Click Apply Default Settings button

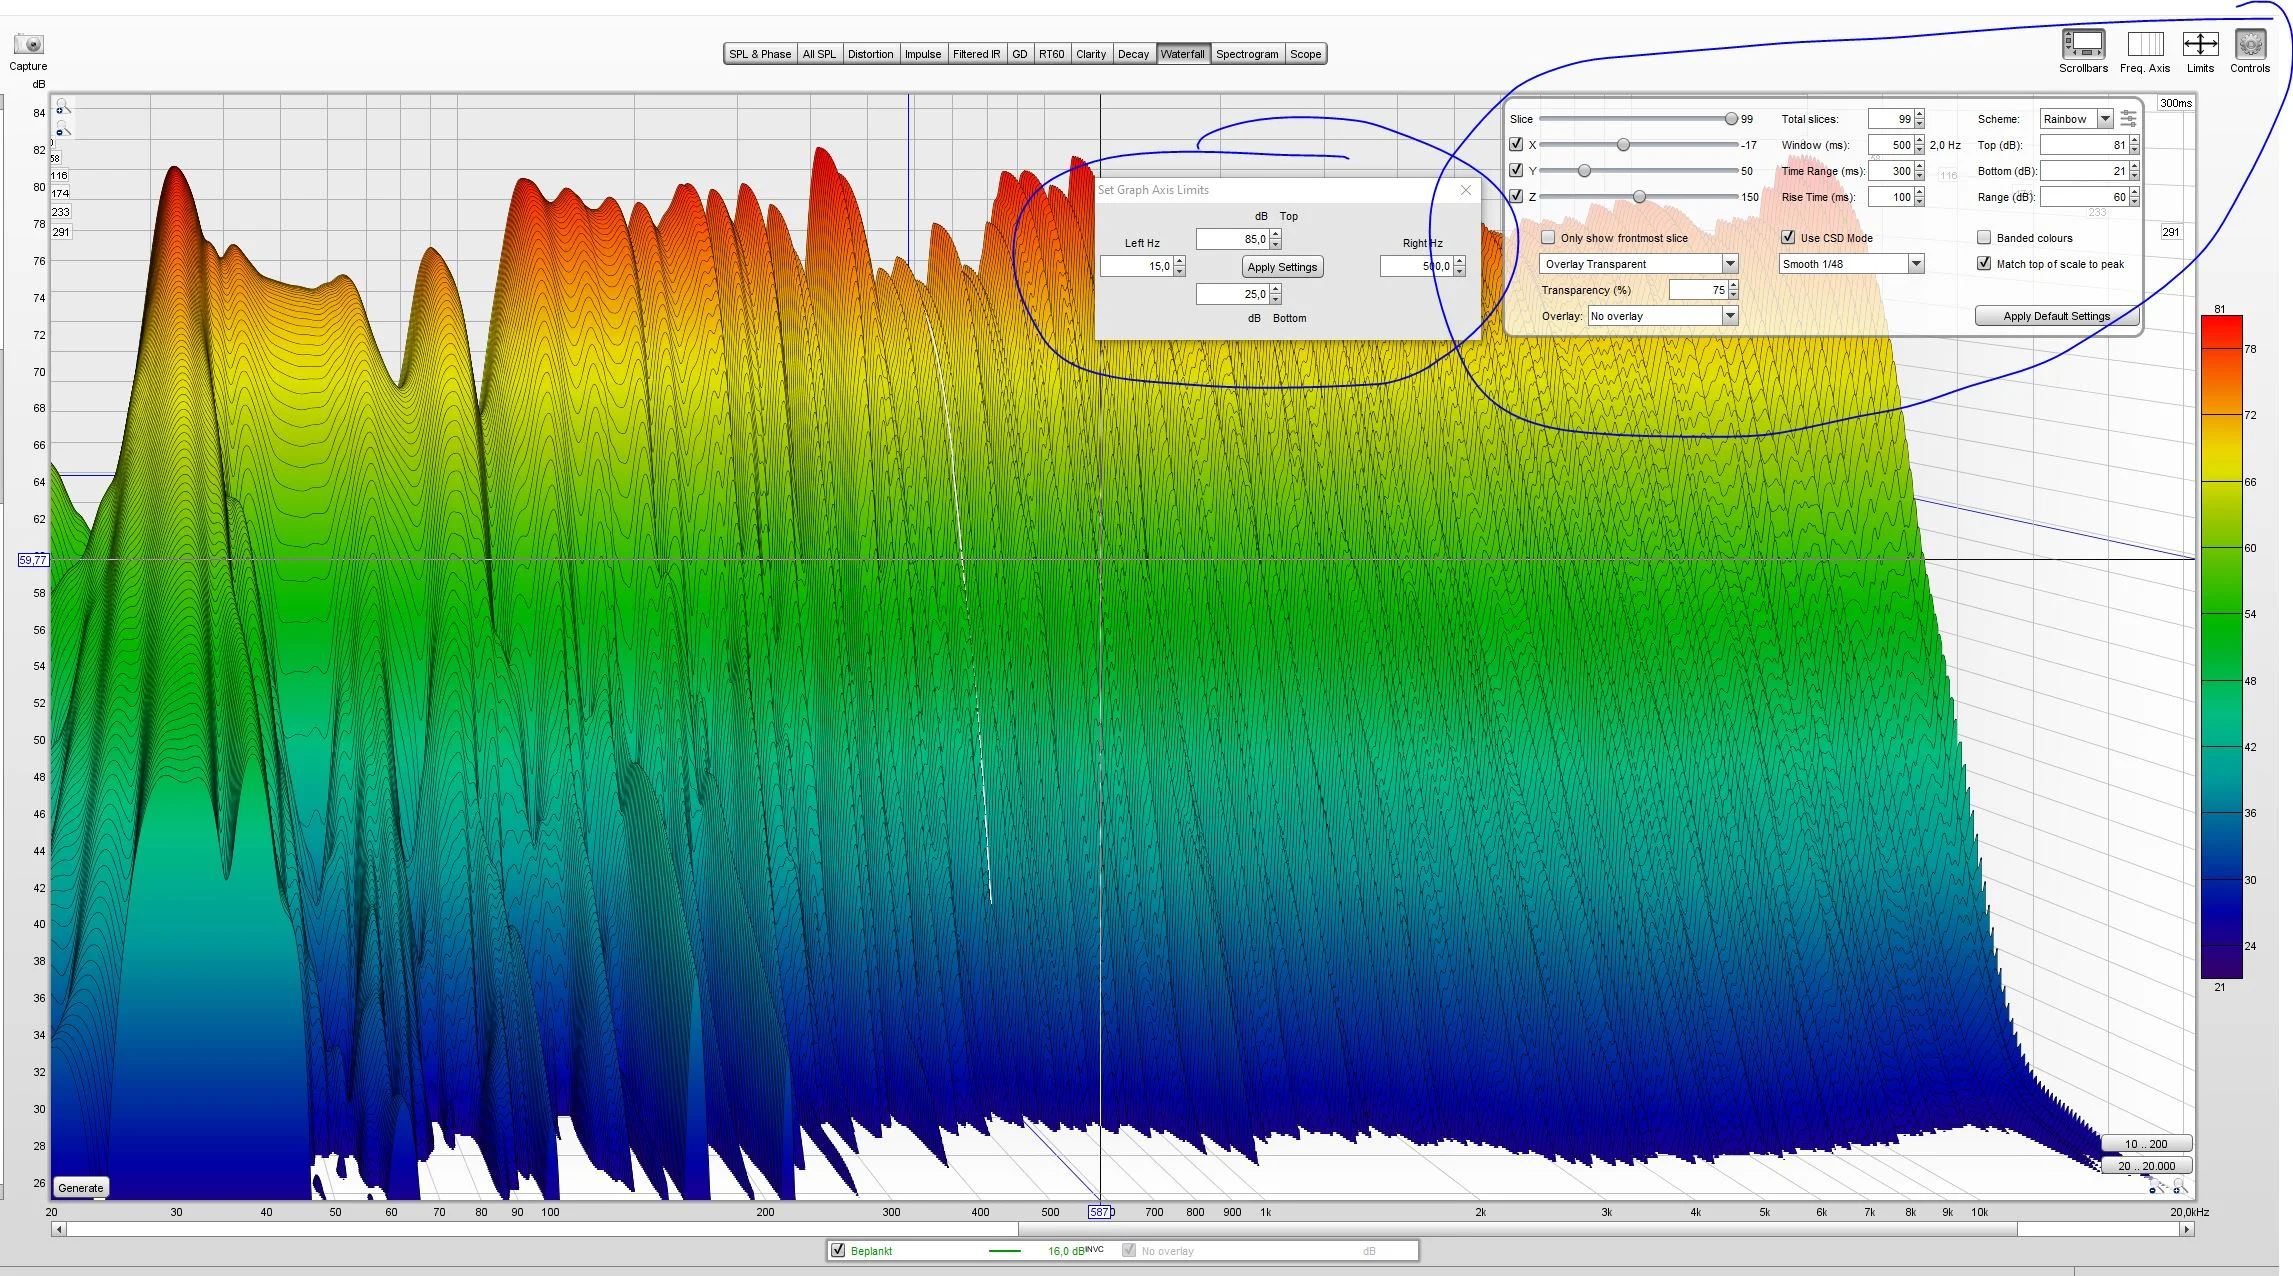click(x=2056, y=316)
